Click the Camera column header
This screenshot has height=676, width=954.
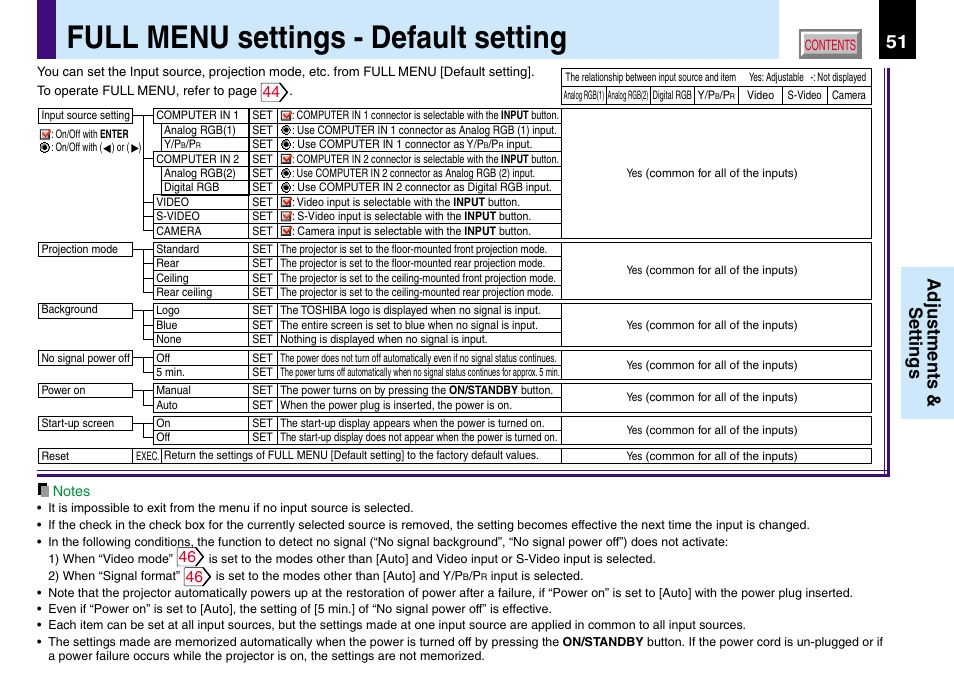click(x=849, y=96)
